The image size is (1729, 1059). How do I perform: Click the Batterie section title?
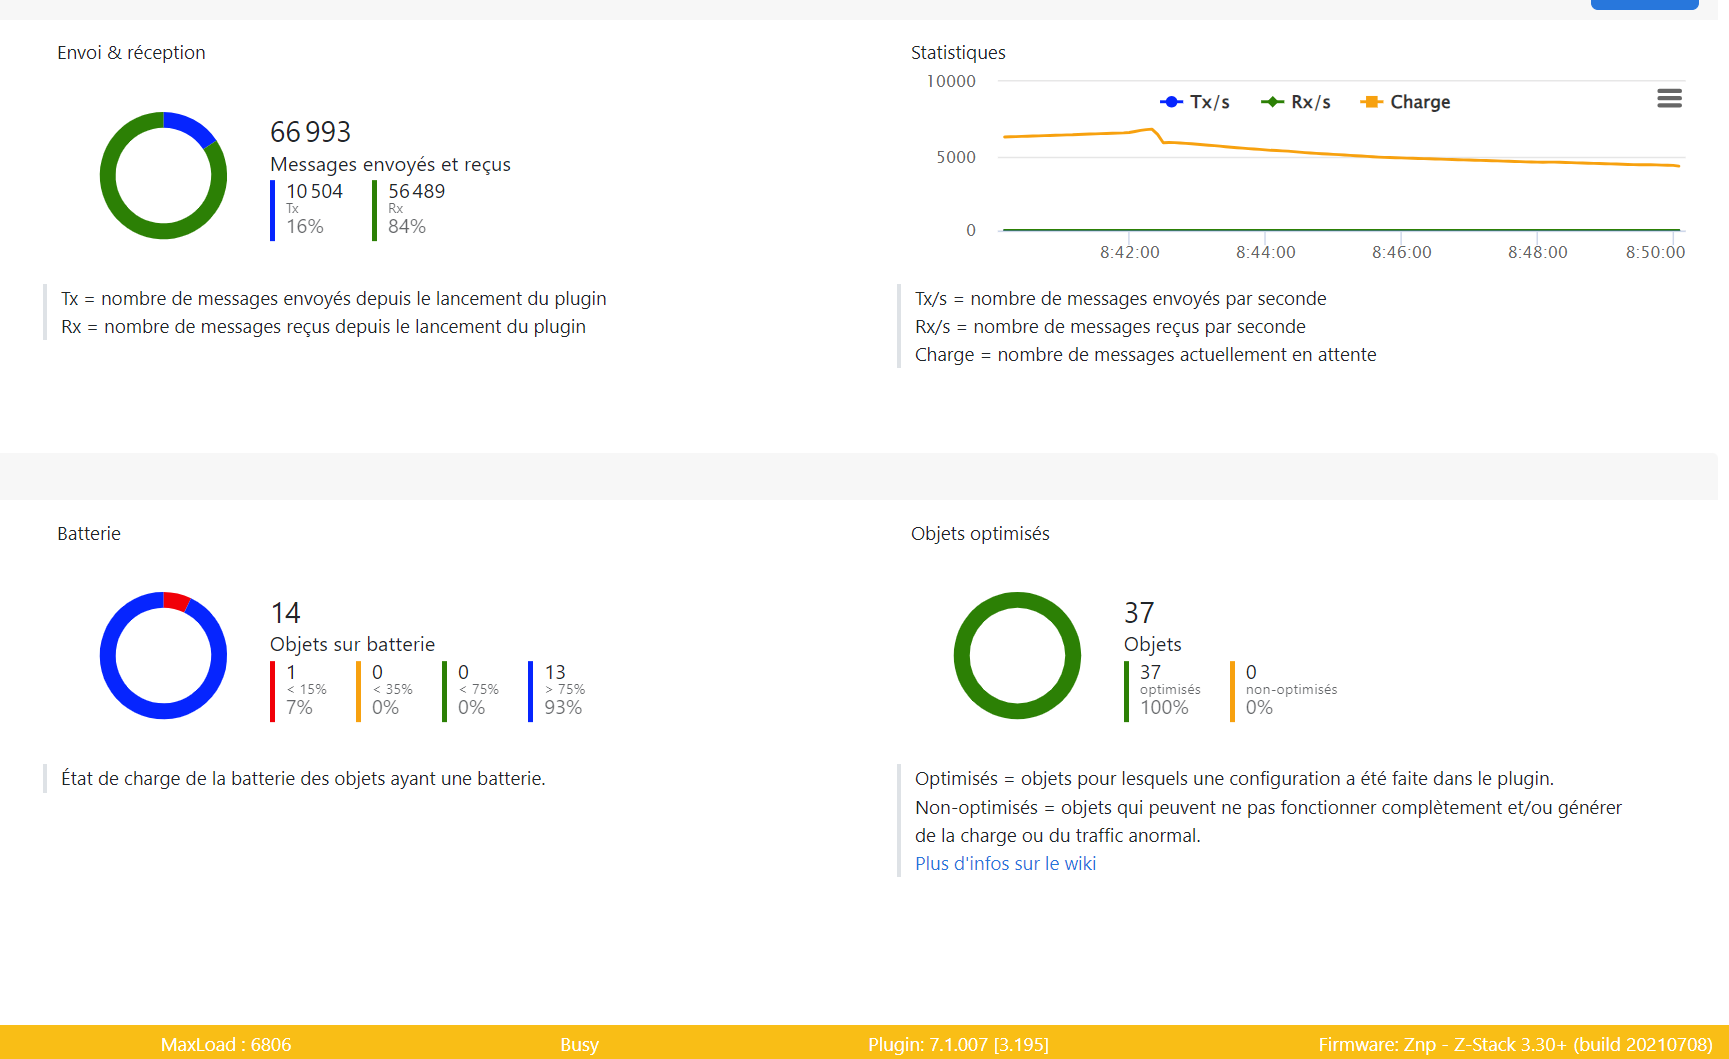point(89,534)
